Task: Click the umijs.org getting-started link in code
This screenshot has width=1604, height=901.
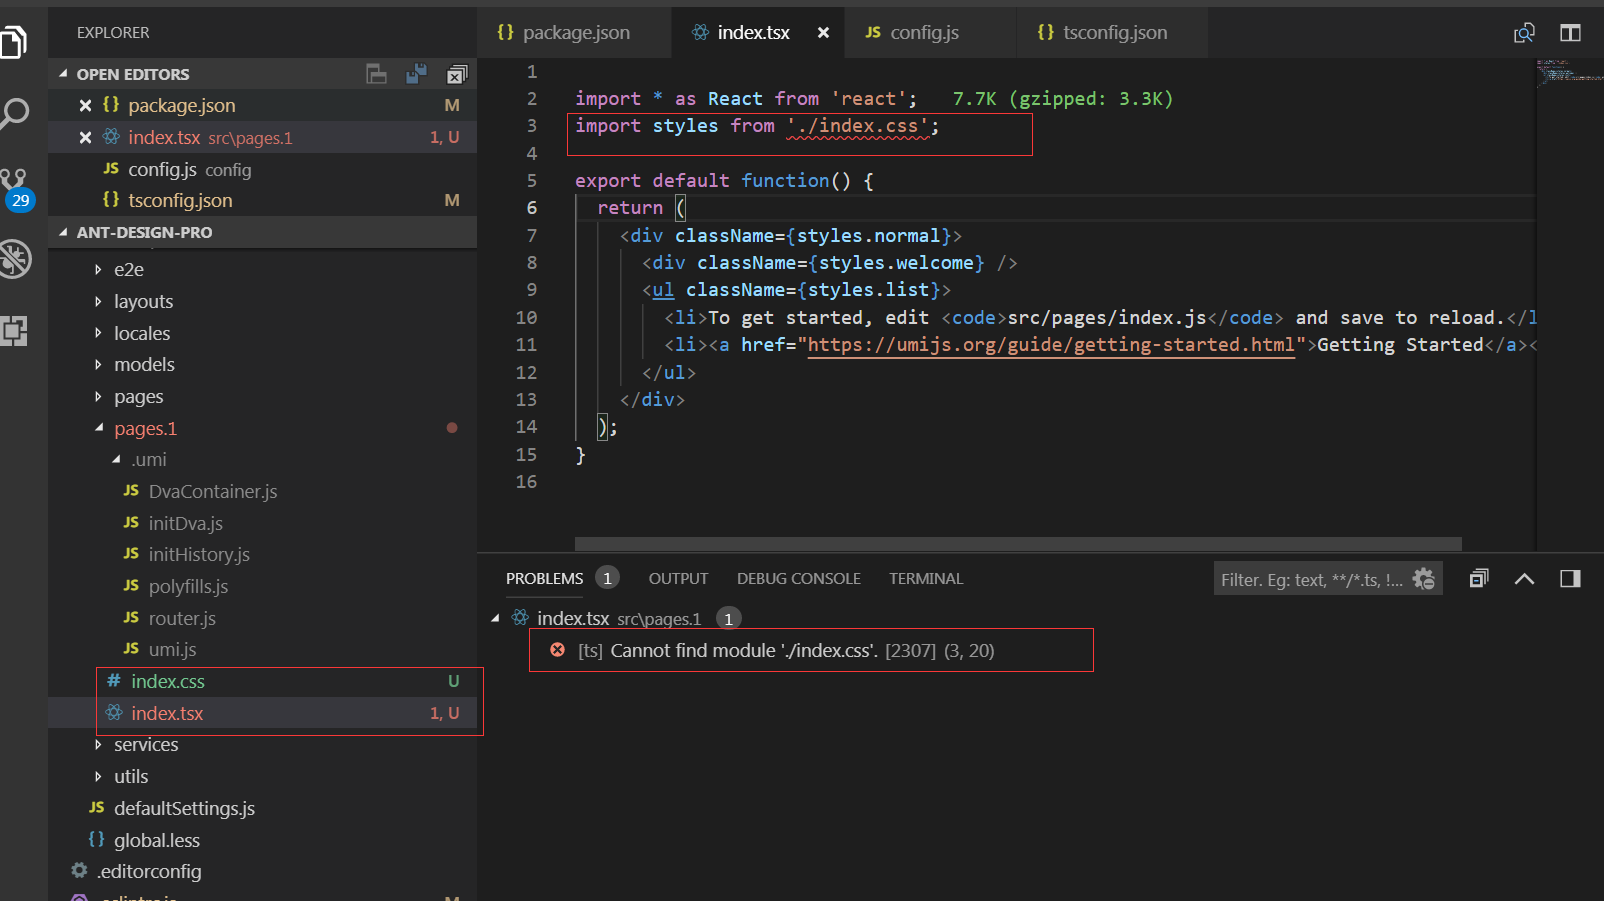Action: [1051, 344]
